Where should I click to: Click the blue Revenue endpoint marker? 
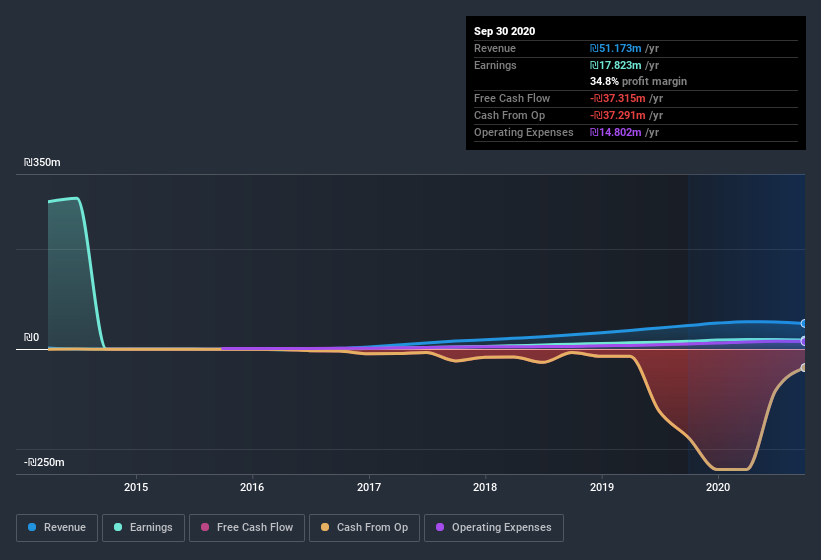[x=804, y=324]
